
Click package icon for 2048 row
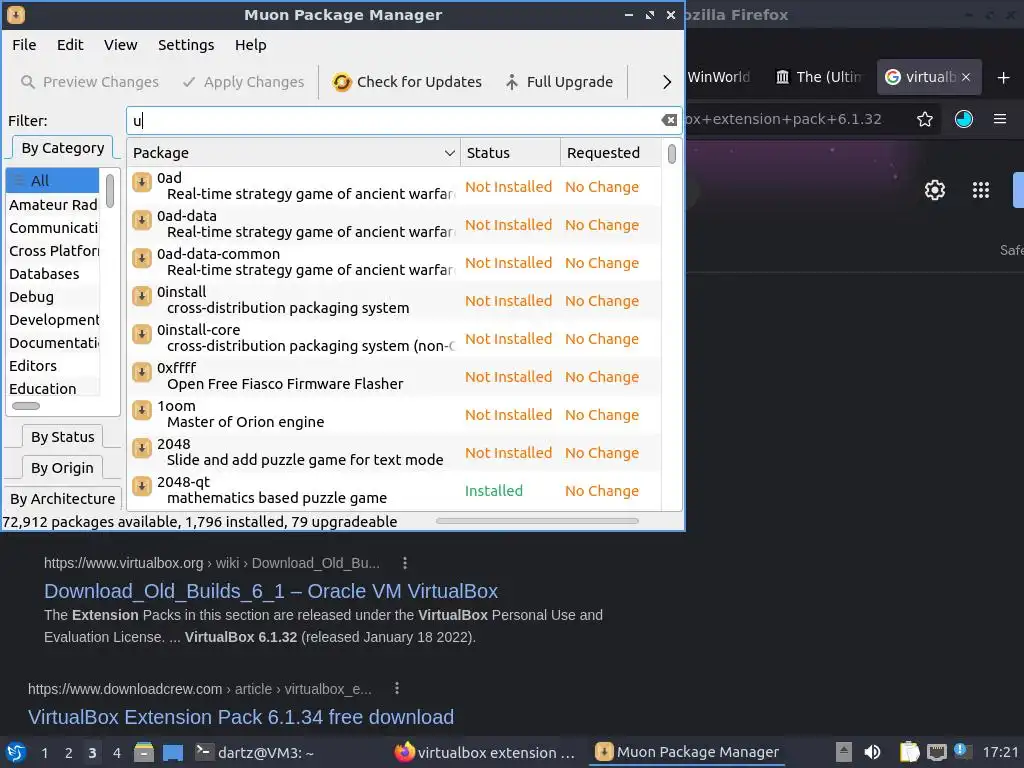[x=142, y=447]
